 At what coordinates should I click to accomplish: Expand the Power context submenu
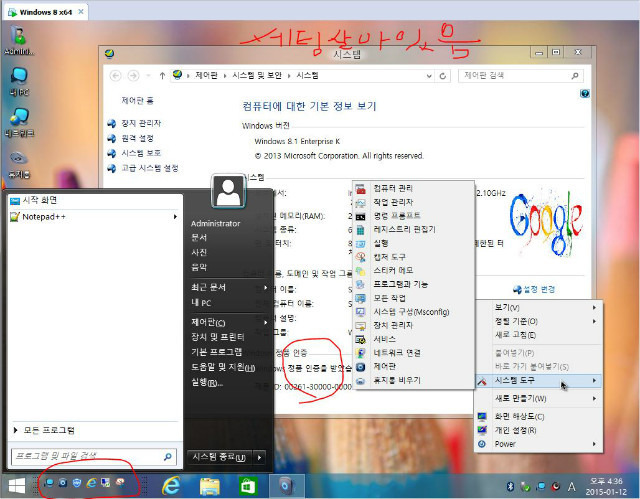click(x=538, y=444)
